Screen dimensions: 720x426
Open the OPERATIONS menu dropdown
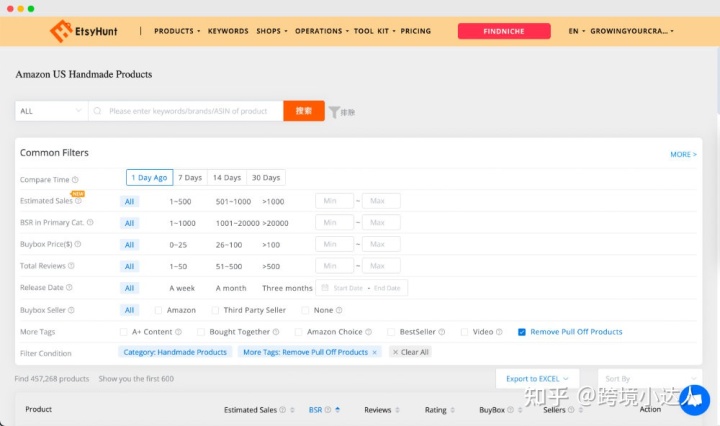pos(322,31)
